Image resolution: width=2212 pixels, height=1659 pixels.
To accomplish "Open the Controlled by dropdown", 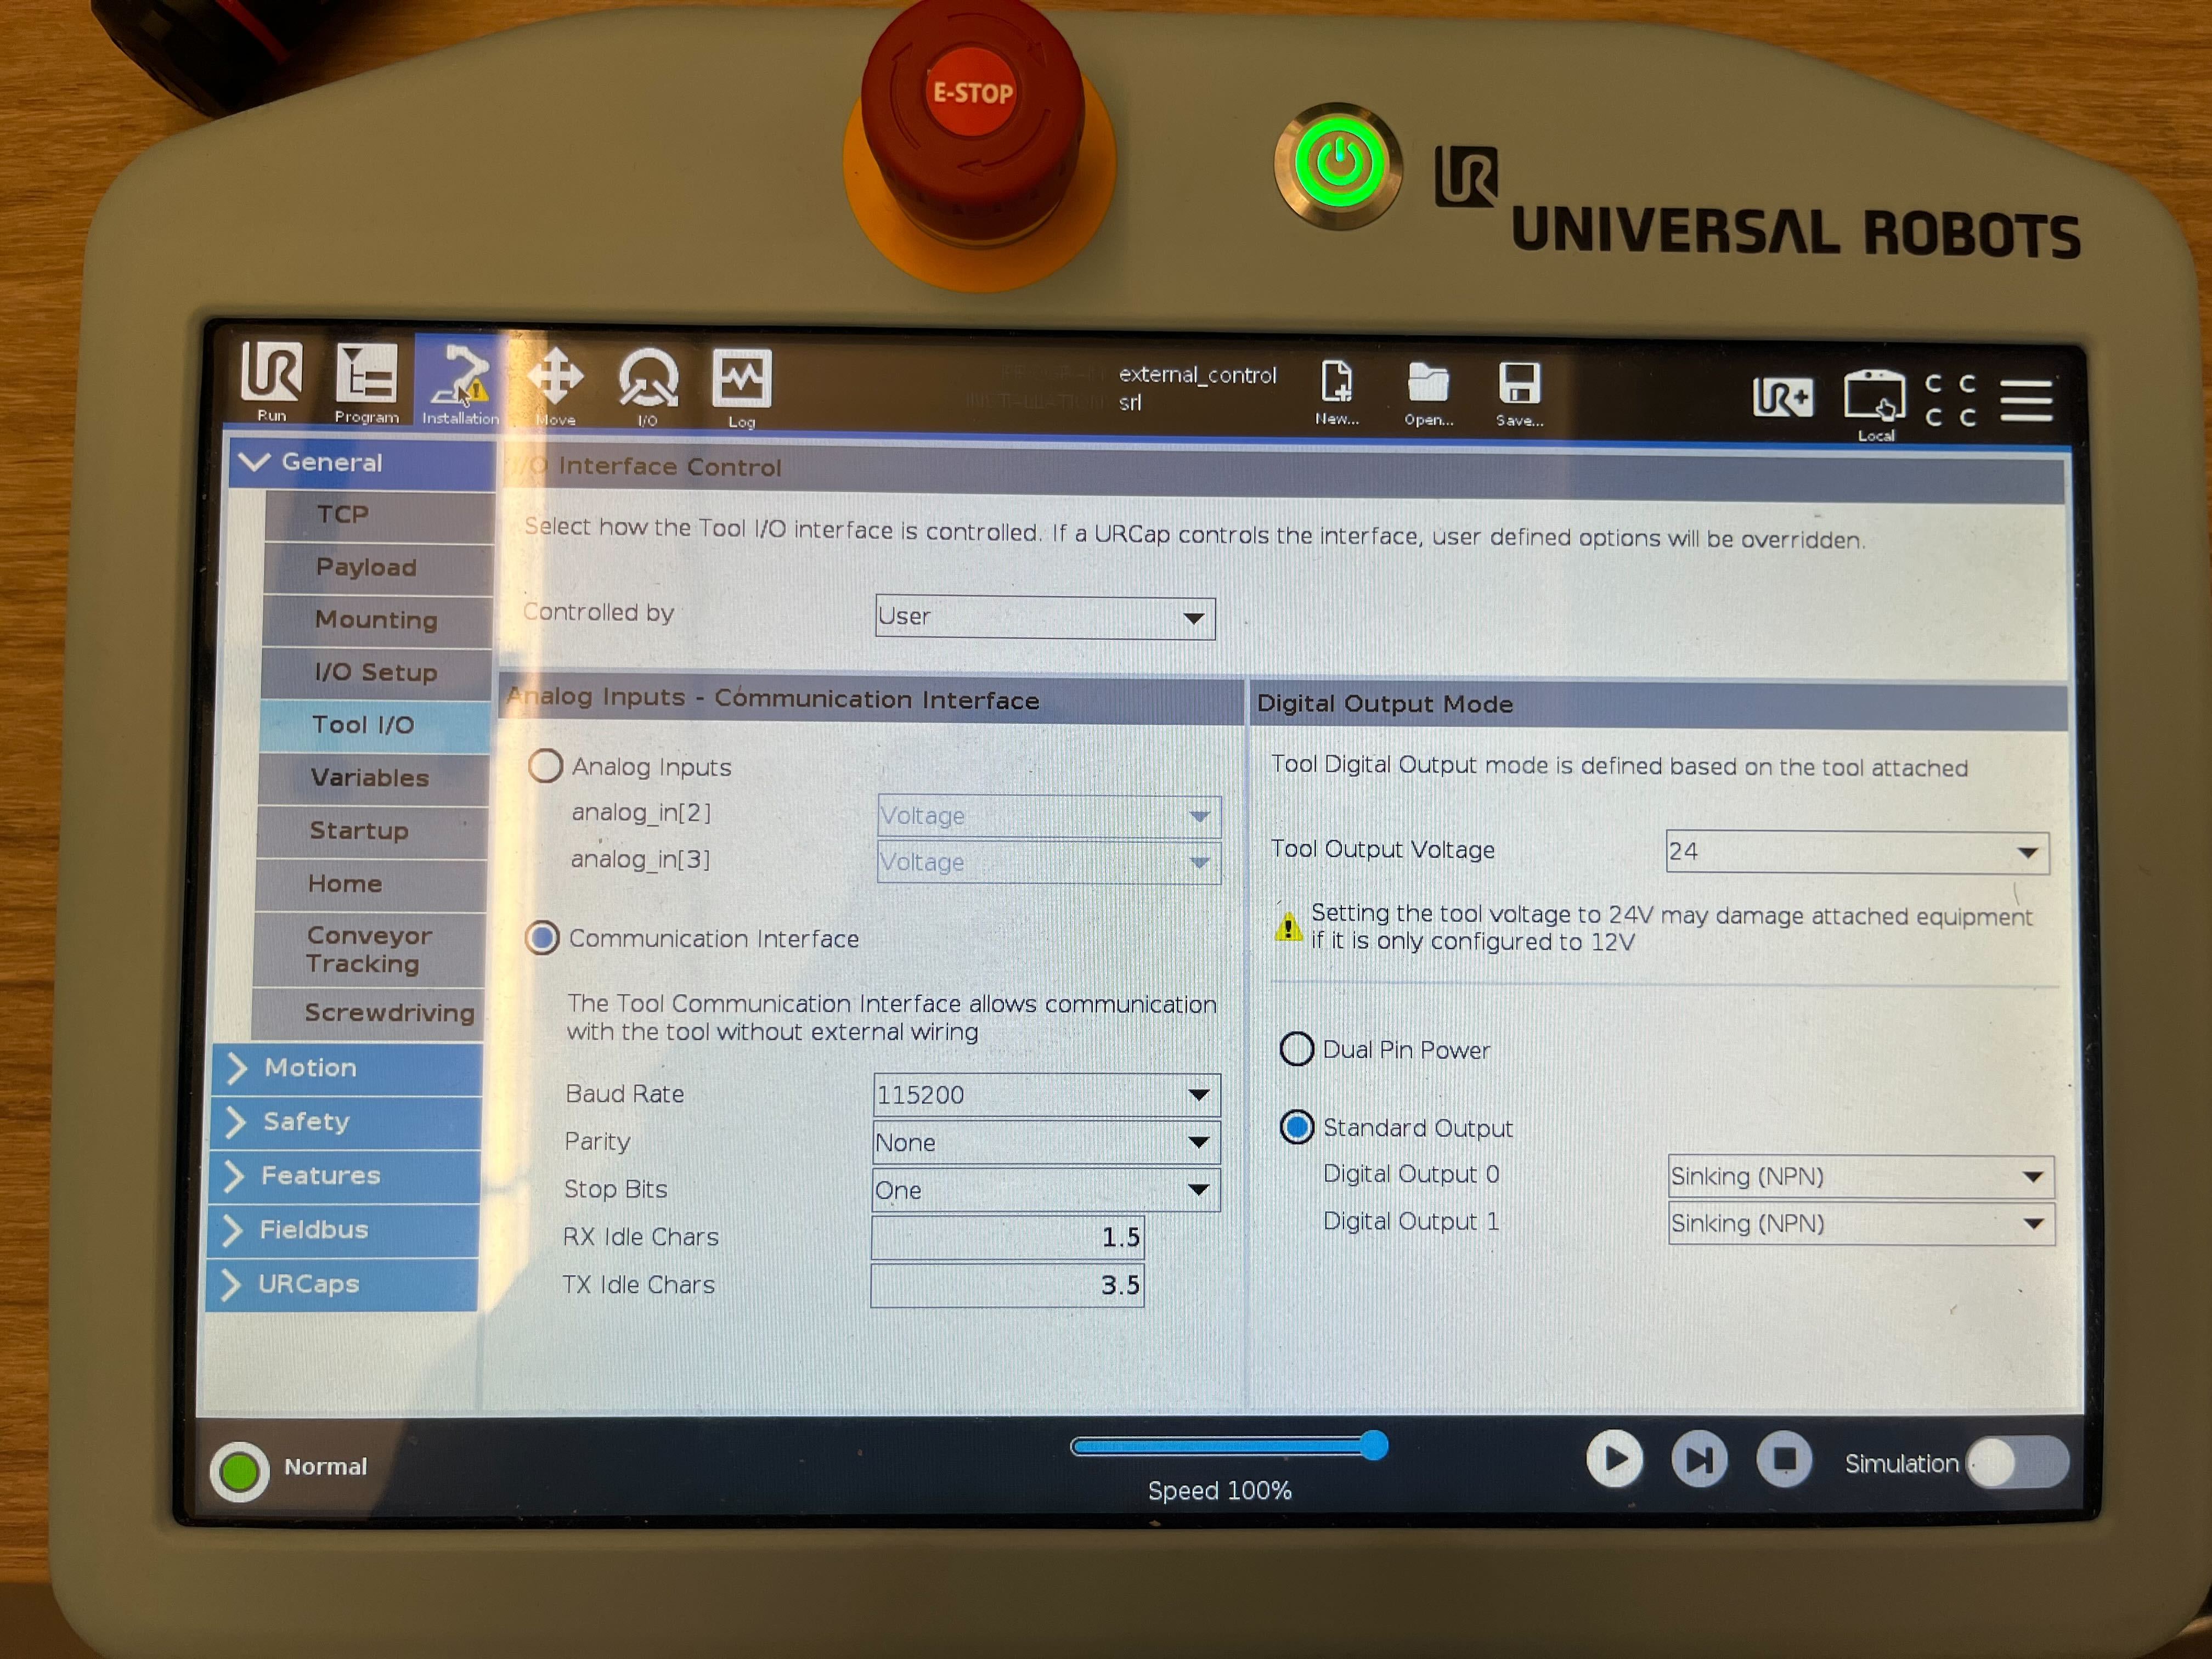I will [1045, 617].
